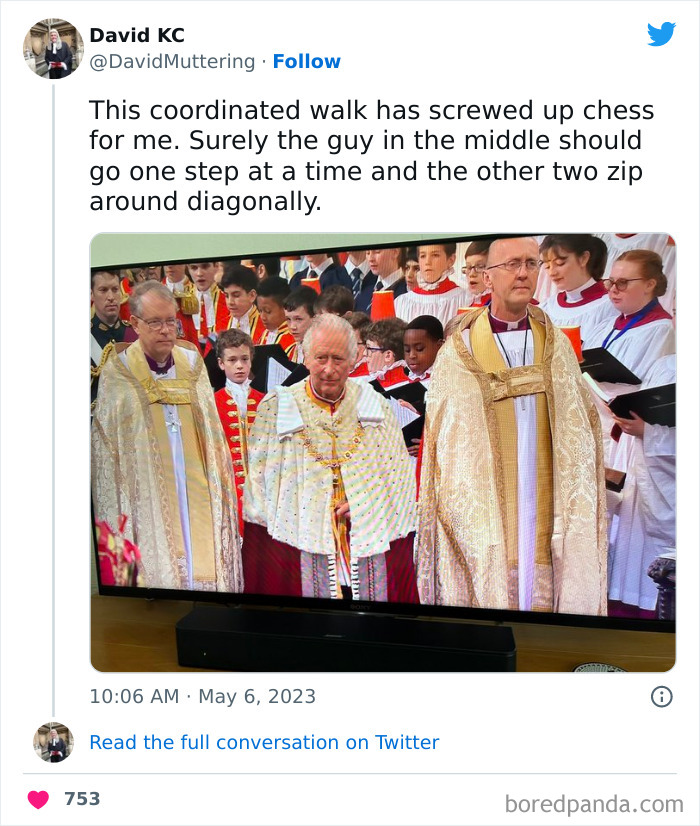The width and height of the screenshot is (700, 826).
Task: Open David KC's profile avatar at top
Action: (x=53, y=48)
